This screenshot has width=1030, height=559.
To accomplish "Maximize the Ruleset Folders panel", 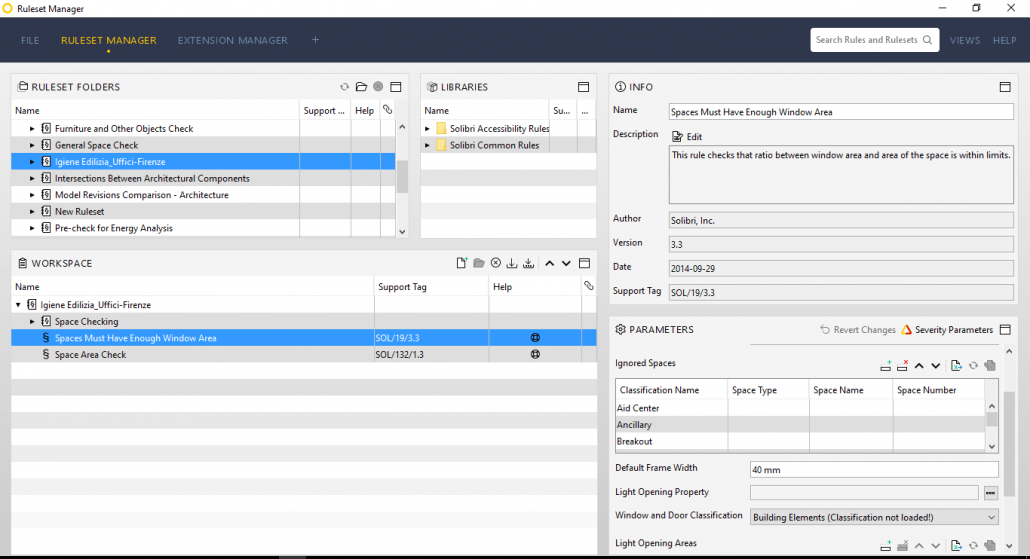I will [395, 87].
